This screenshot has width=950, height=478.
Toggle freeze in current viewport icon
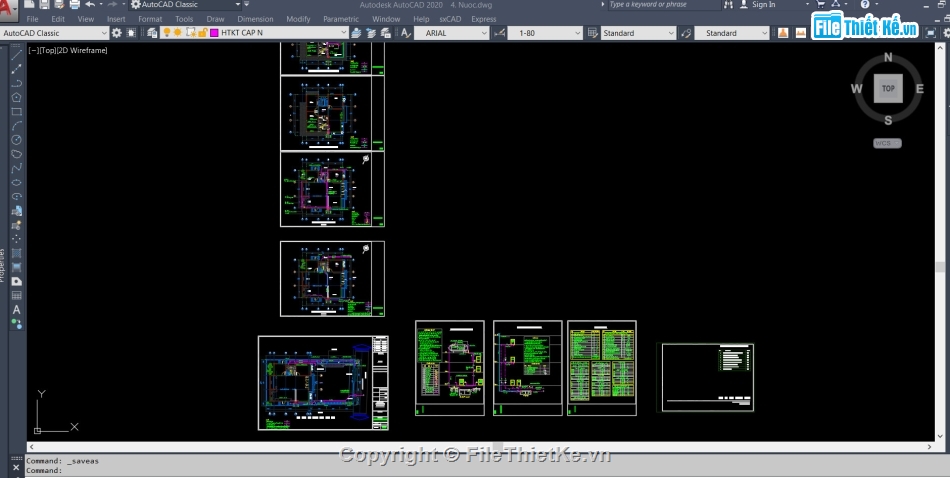[x=190, y=33]
